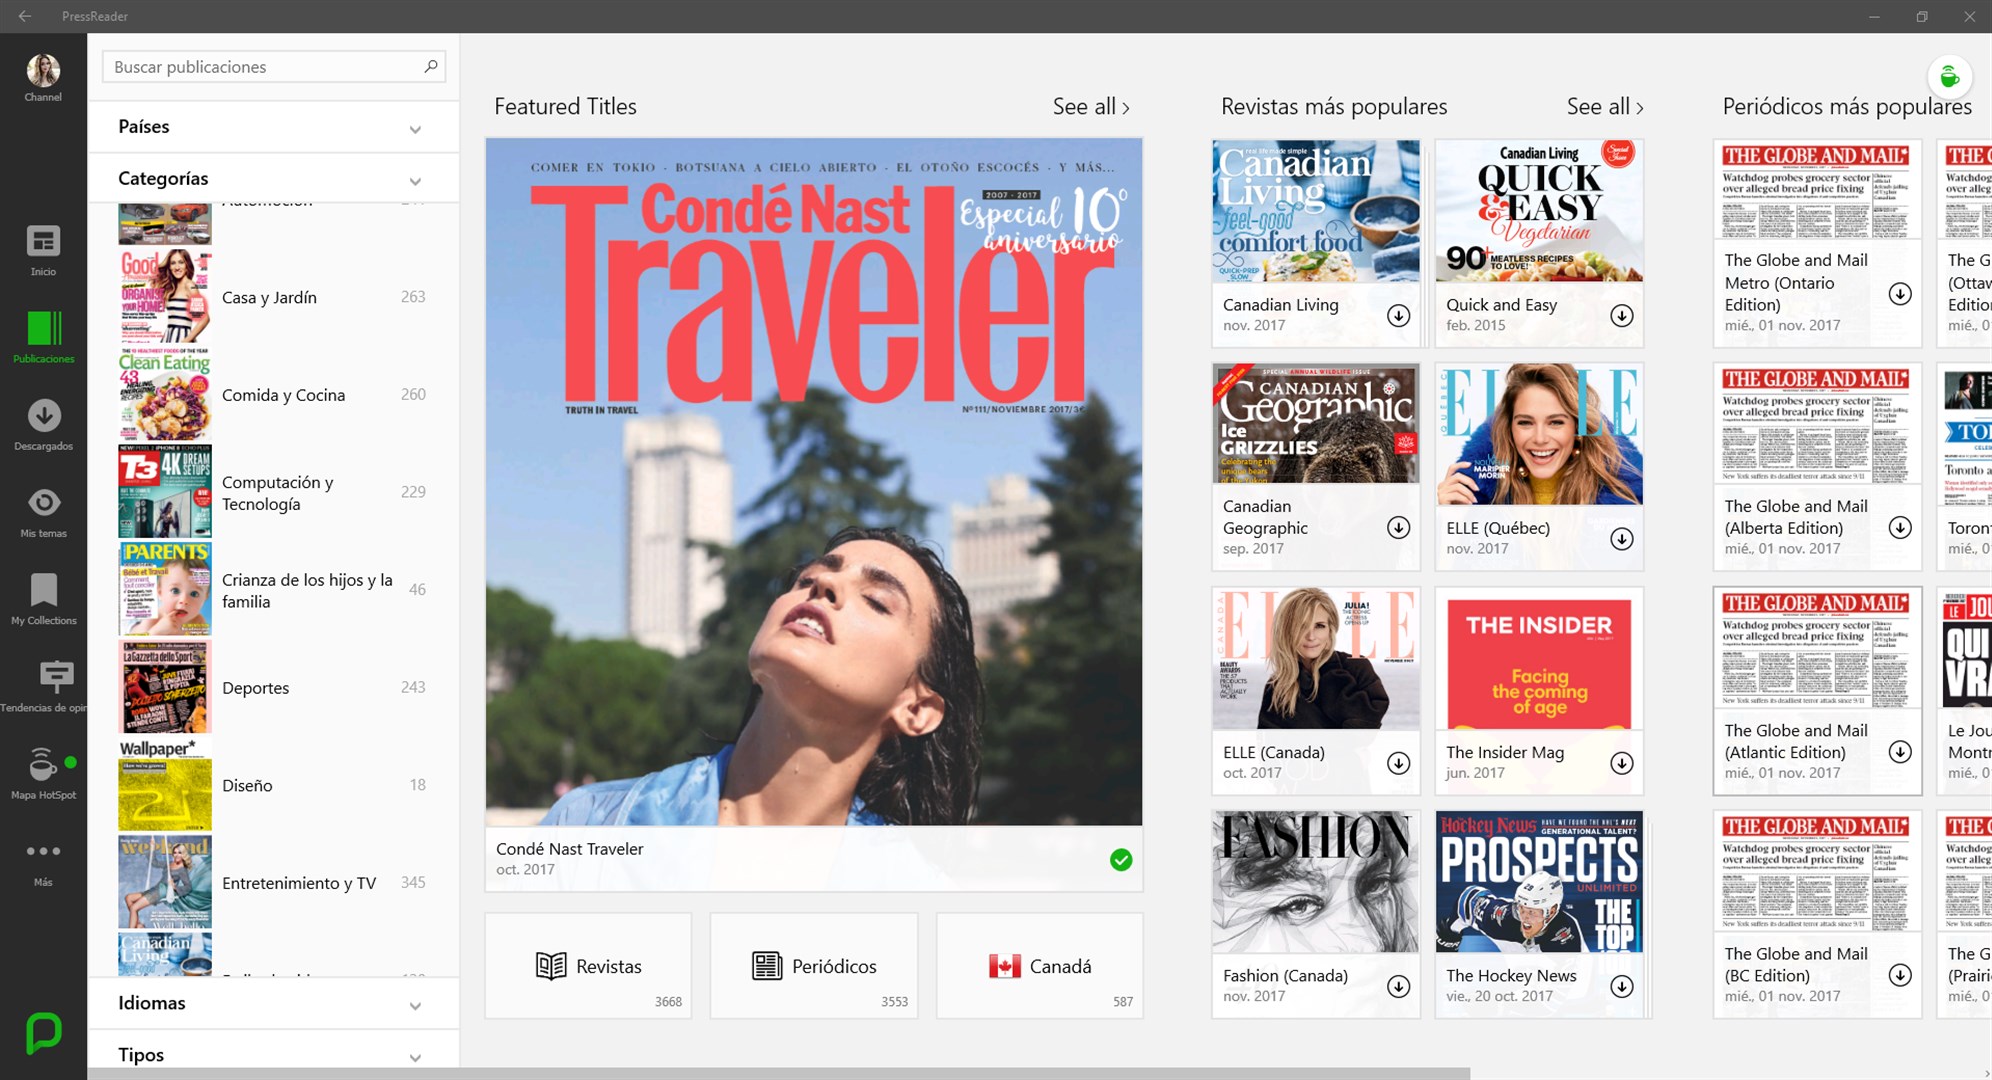Select the Periódicos tab button
1992x1080 pixels.
[814, 966]
